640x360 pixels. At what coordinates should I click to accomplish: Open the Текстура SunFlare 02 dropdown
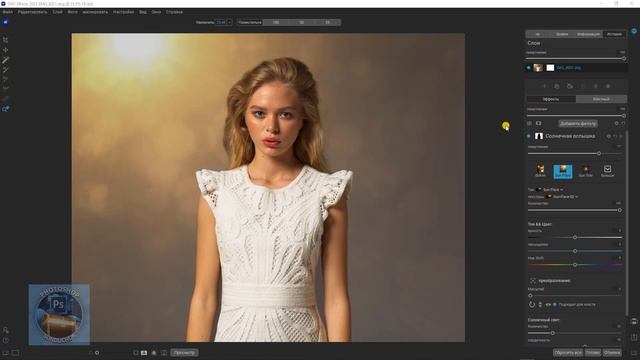point(562,197)
